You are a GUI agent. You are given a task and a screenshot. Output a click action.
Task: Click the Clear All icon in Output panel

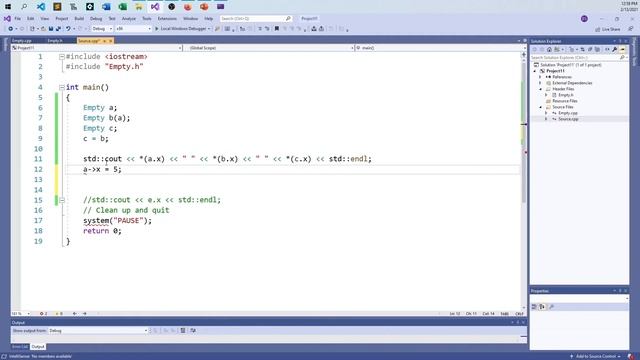coord(183,331)
